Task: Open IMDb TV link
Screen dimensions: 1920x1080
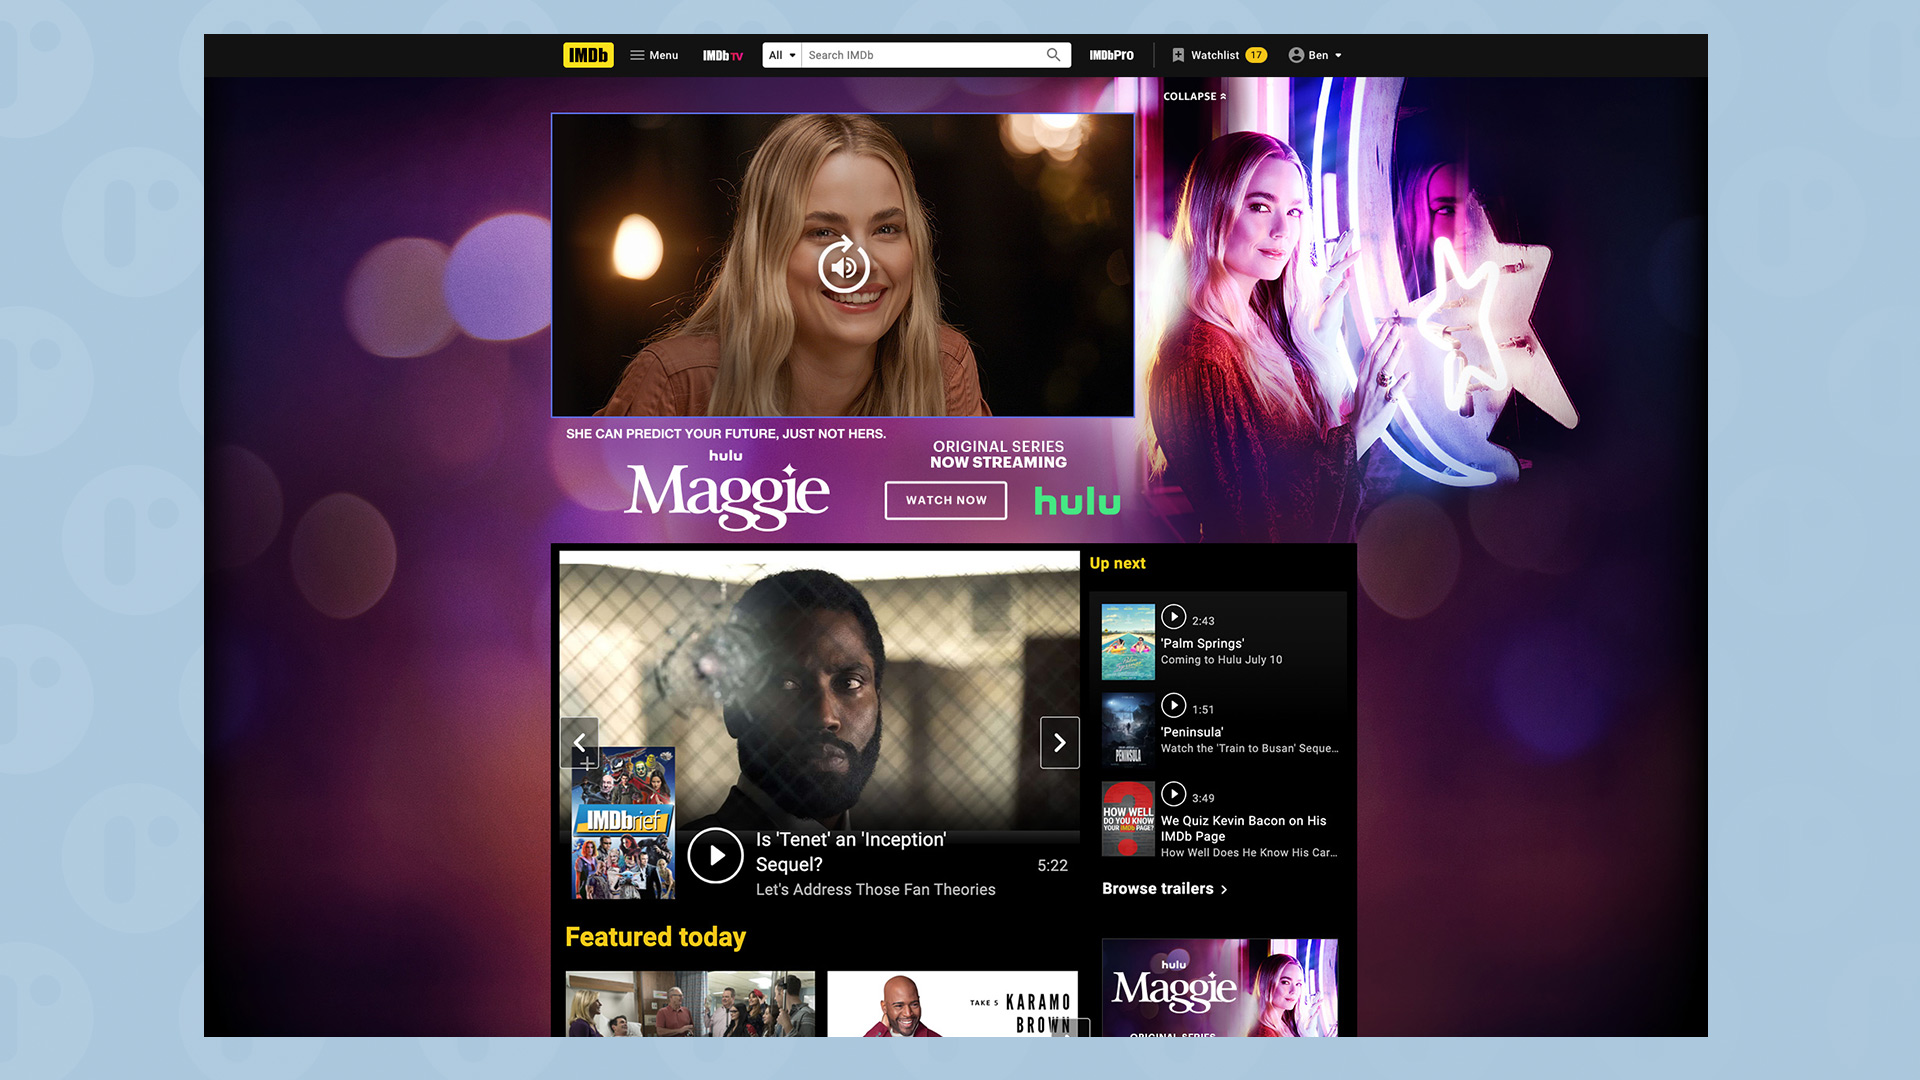Action: point(722,56)
